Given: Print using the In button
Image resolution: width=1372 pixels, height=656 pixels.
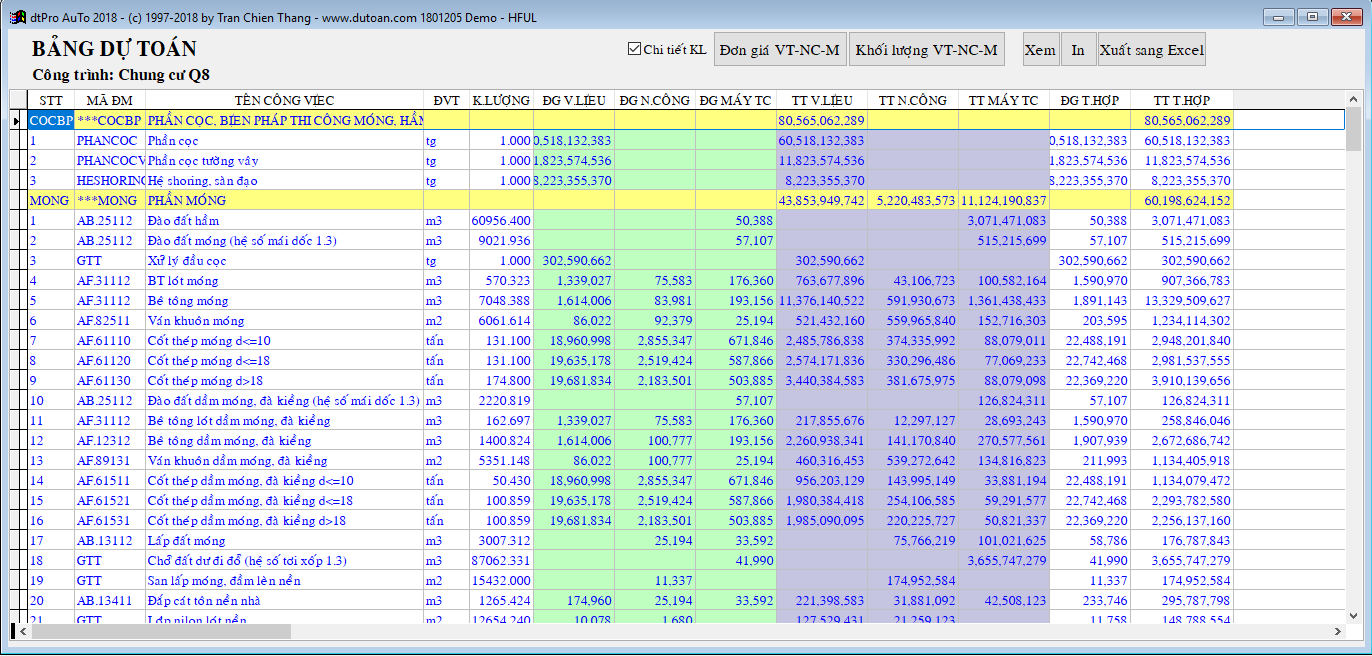Looking at the screenshot, I should tap(1077, 50).
